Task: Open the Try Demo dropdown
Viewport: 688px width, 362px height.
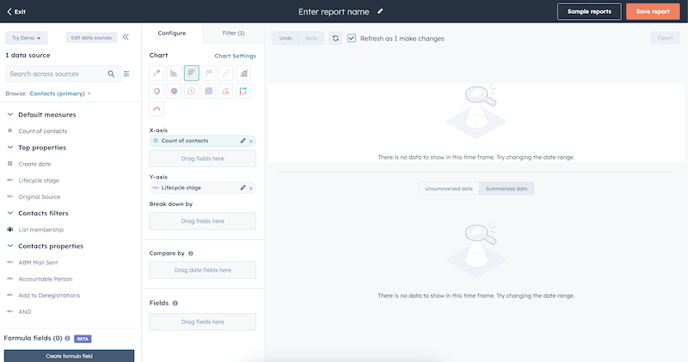Action: point(26,38)
